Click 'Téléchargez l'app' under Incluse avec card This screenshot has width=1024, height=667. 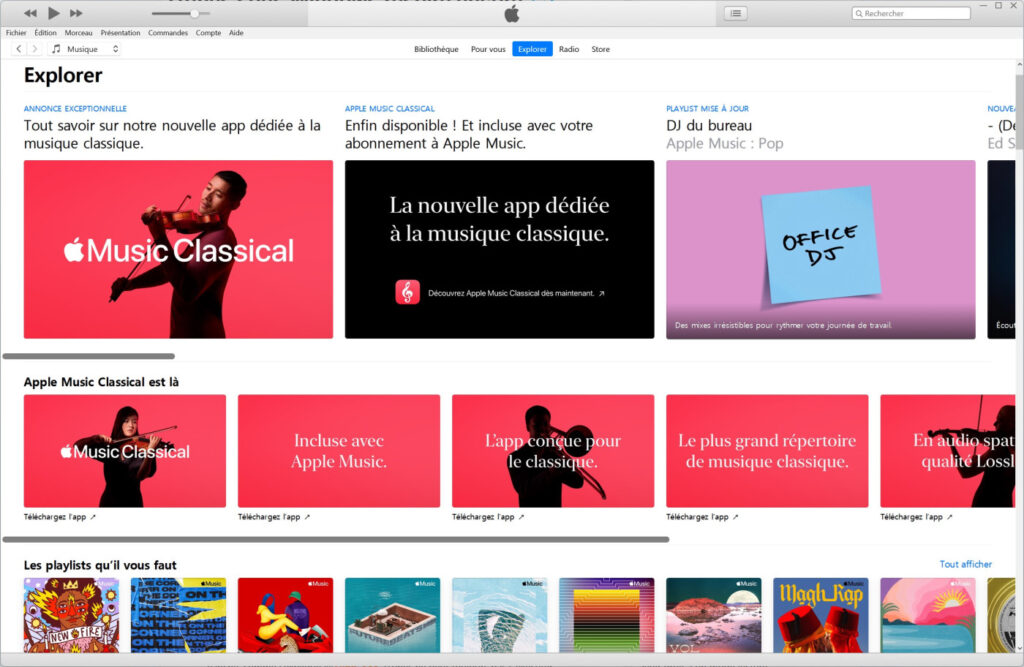pyautogui.click(x=274, y=517)
